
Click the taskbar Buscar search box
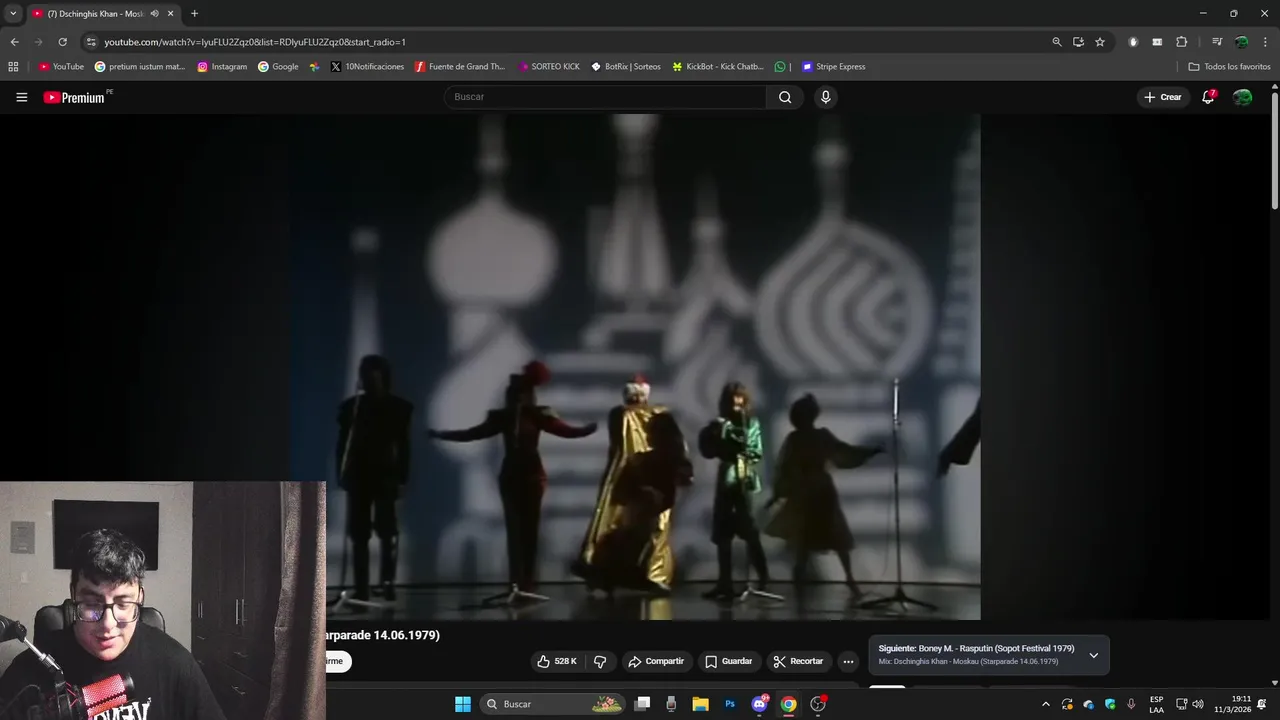click(553, 704)
